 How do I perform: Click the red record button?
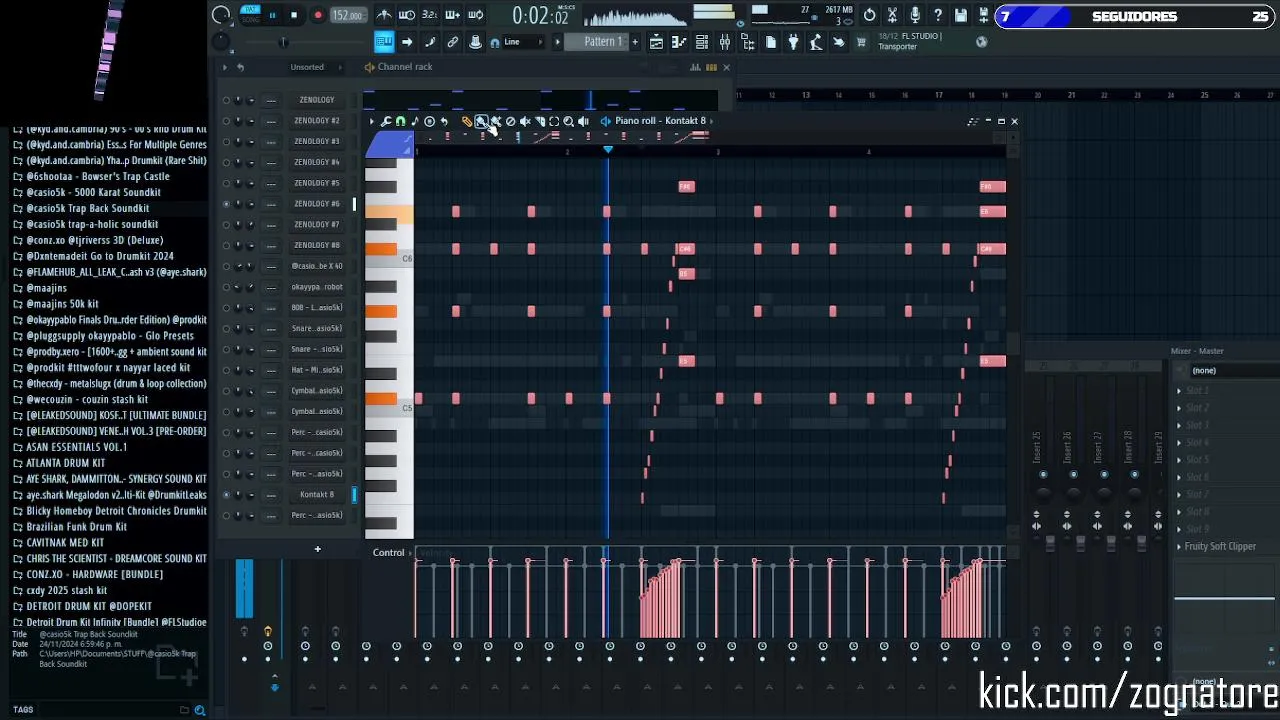318,15
